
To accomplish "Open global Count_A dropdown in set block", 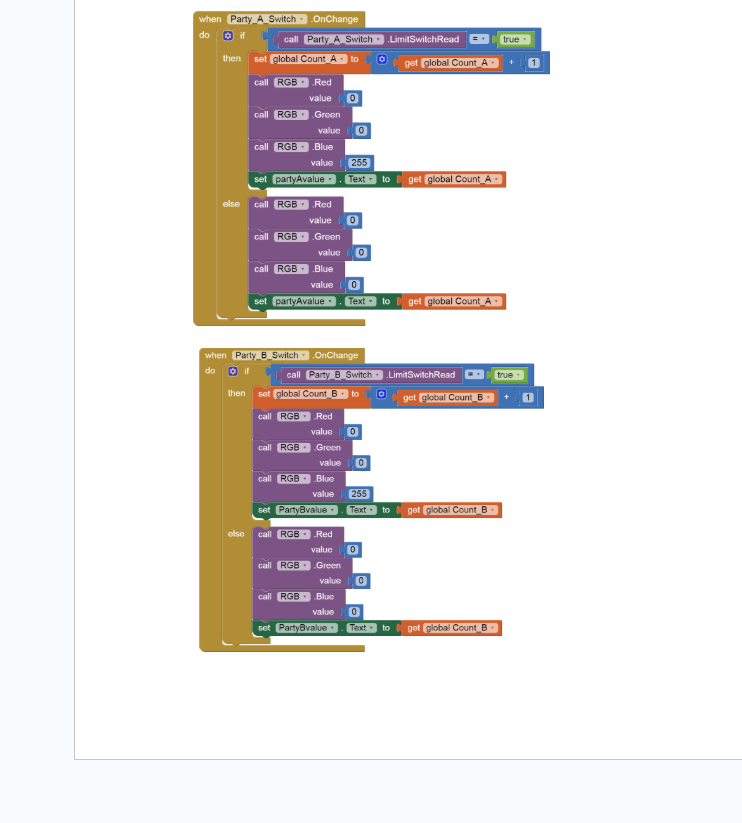I will point(309,59).
